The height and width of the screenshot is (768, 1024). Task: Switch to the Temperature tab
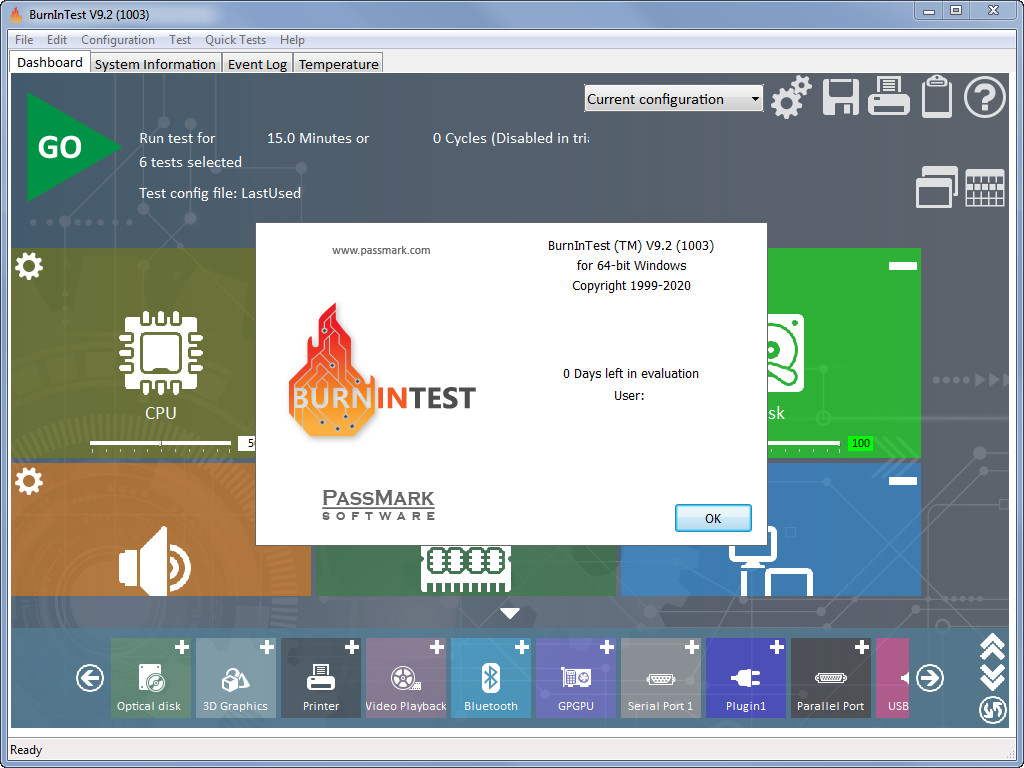pos(338,64)
